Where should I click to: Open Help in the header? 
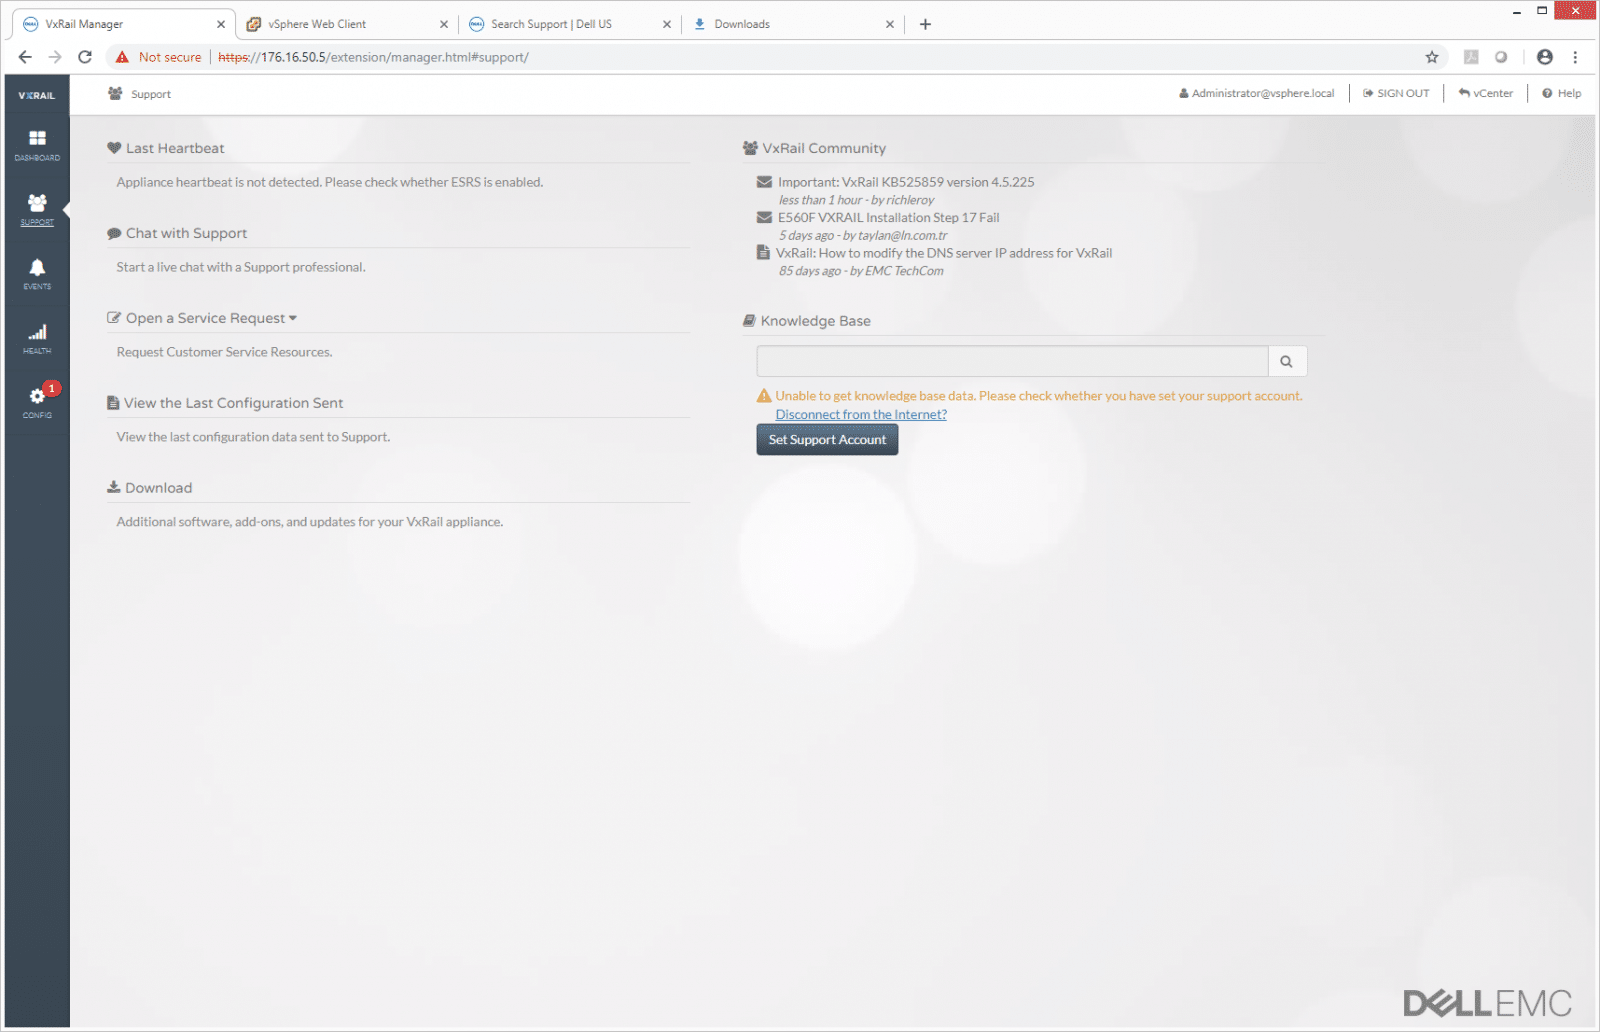1562,93
